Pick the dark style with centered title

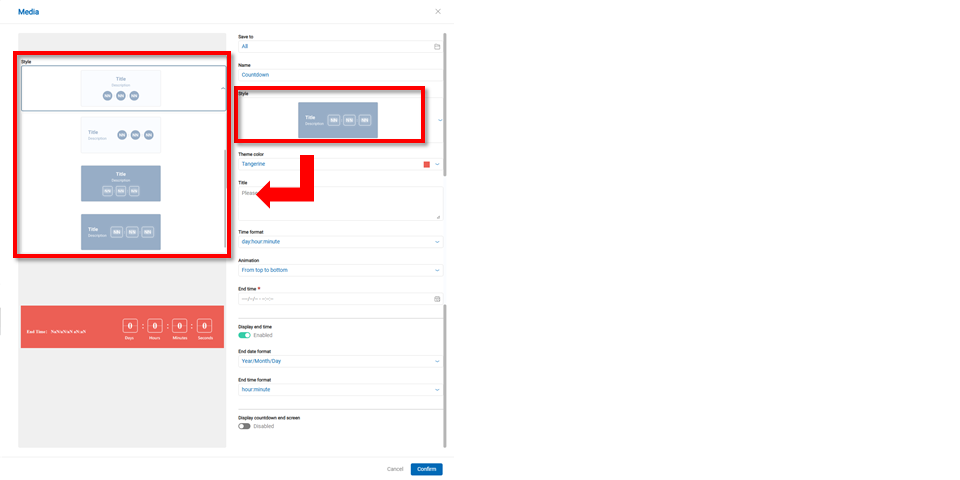(120, 183)
